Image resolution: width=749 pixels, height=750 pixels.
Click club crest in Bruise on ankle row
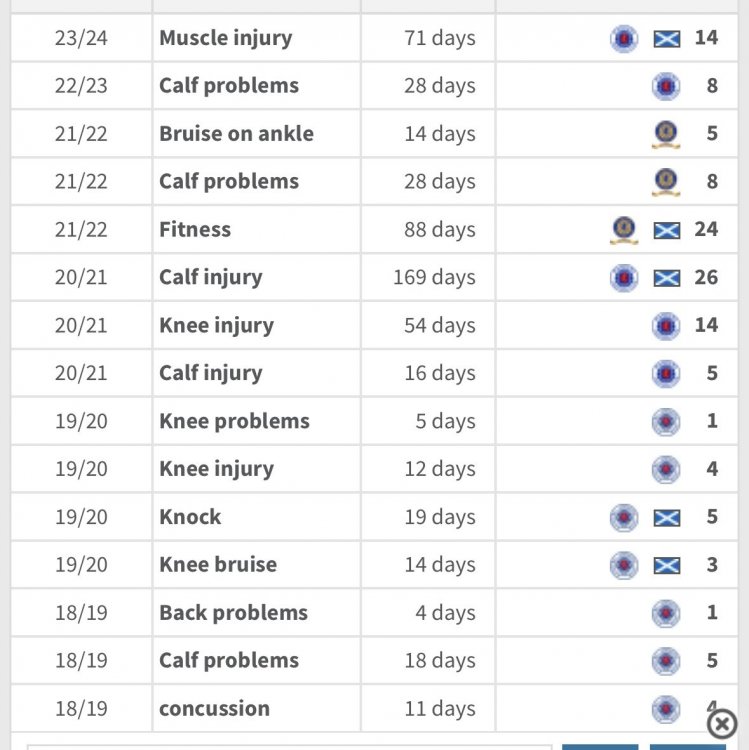[666, 134]
